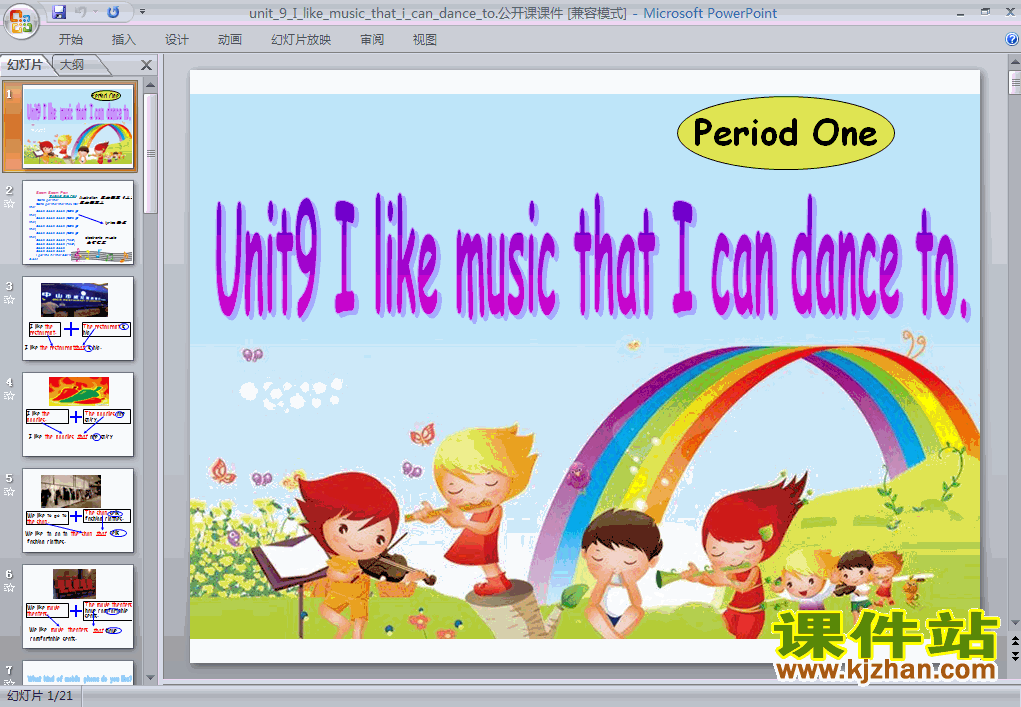
Task: Select slide 4 thumbnail with pepper picture
Action: pos(78,414)
